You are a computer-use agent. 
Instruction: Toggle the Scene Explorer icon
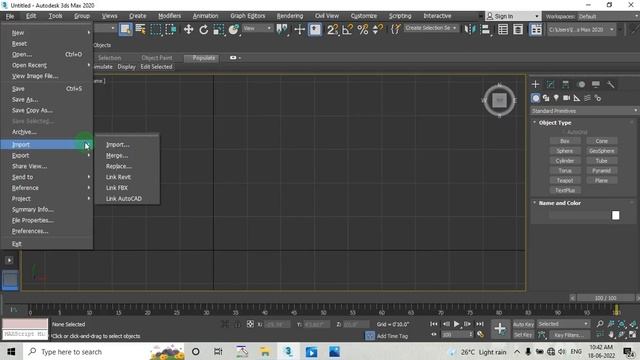tap(503, 29)
